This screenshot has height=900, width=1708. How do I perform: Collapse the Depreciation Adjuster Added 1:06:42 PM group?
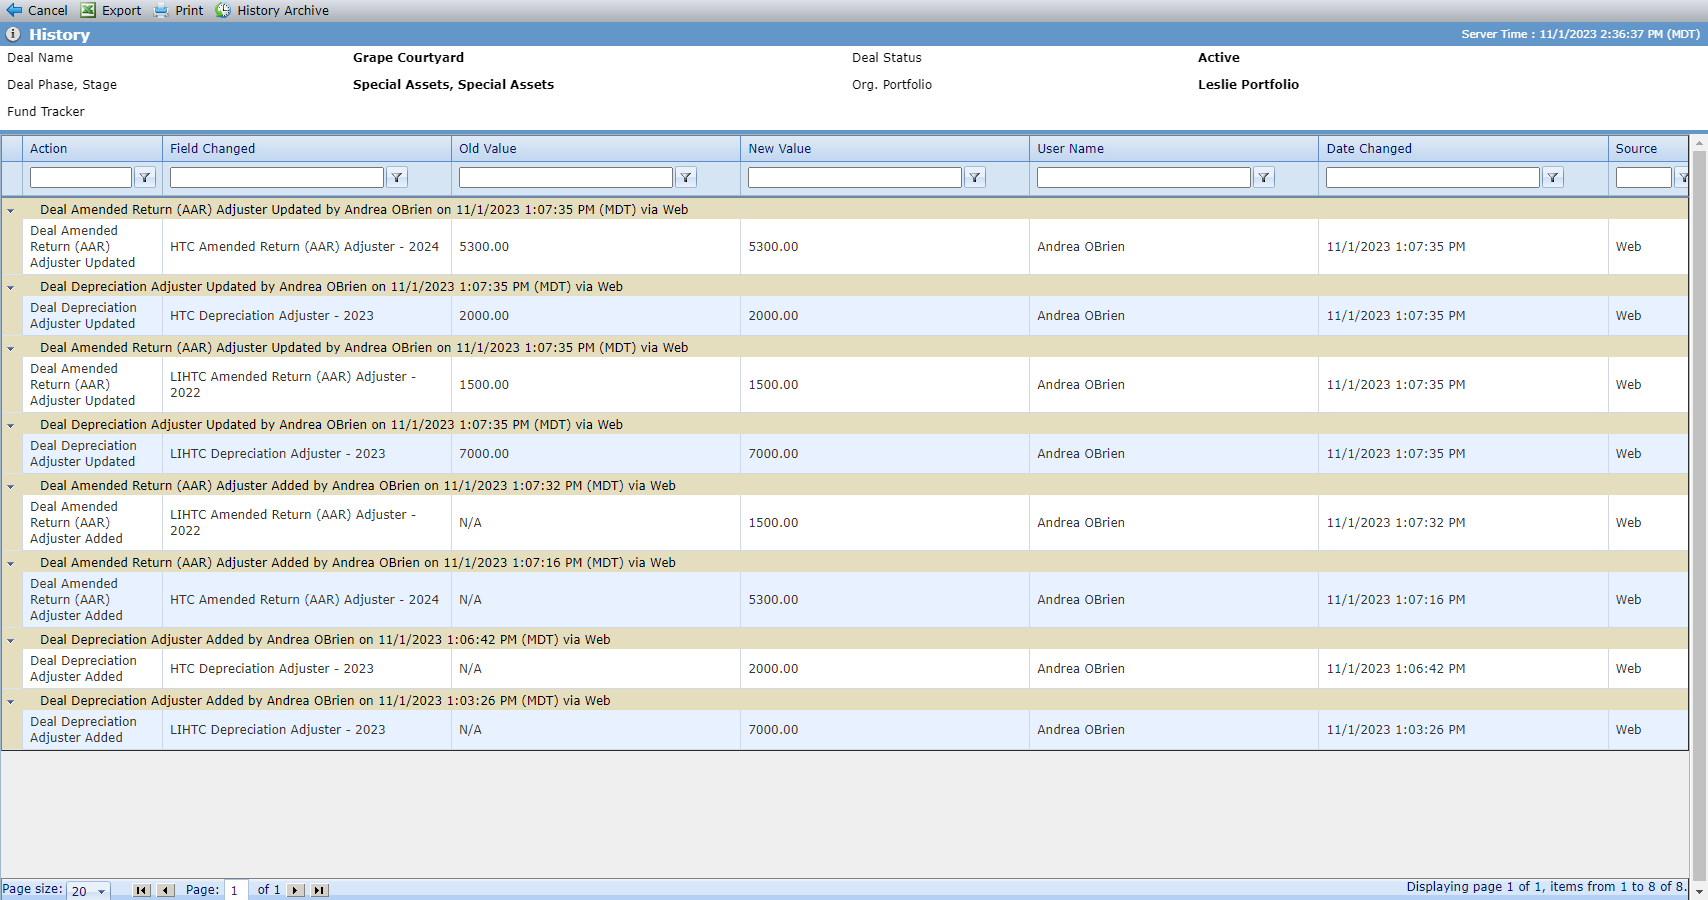[x=11, y=640]
